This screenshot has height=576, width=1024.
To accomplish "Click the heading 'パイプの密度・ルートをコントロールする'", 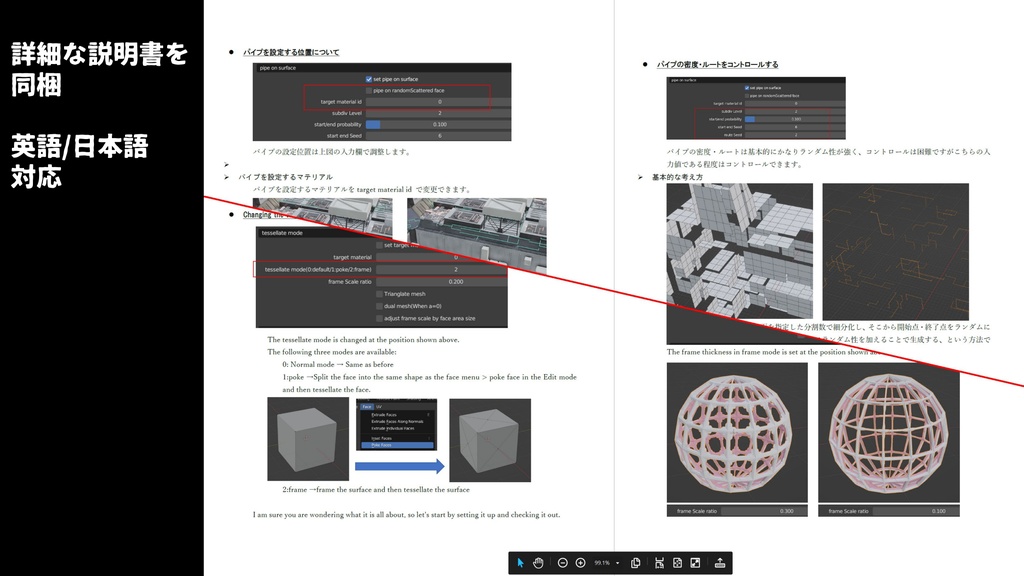I will (717, 65).
